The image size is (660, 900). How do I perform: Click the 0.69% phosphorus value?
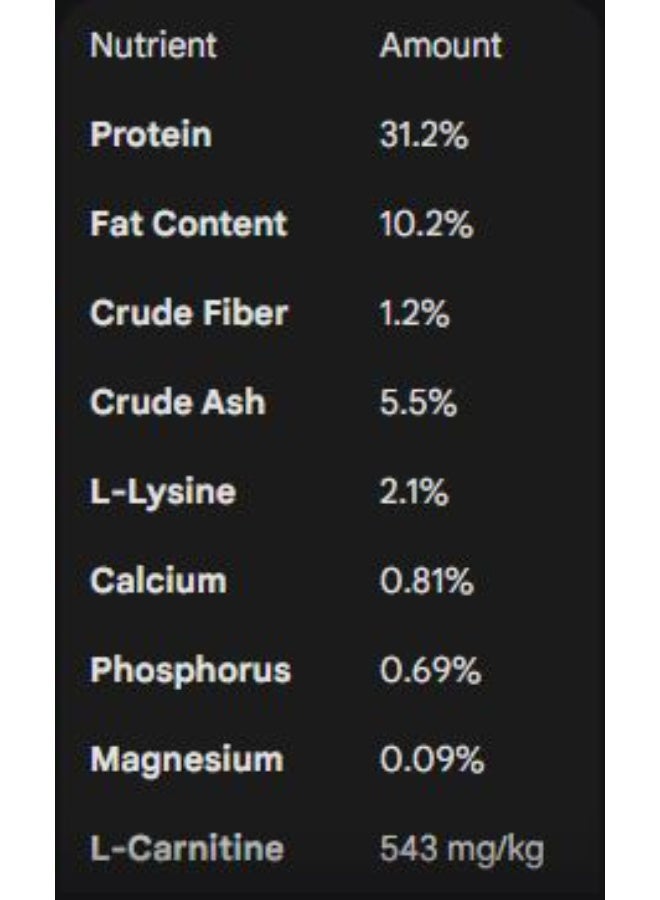[430, 670]
